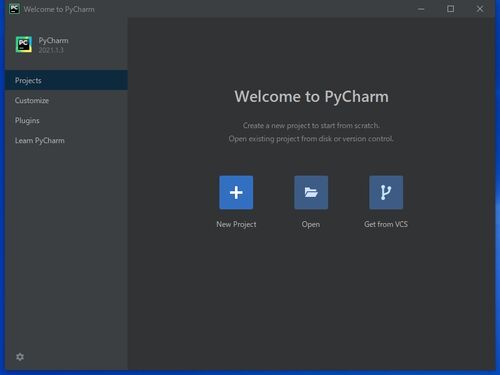Switch to the Customize tab
Screen dimensions: 500x375
67,100
